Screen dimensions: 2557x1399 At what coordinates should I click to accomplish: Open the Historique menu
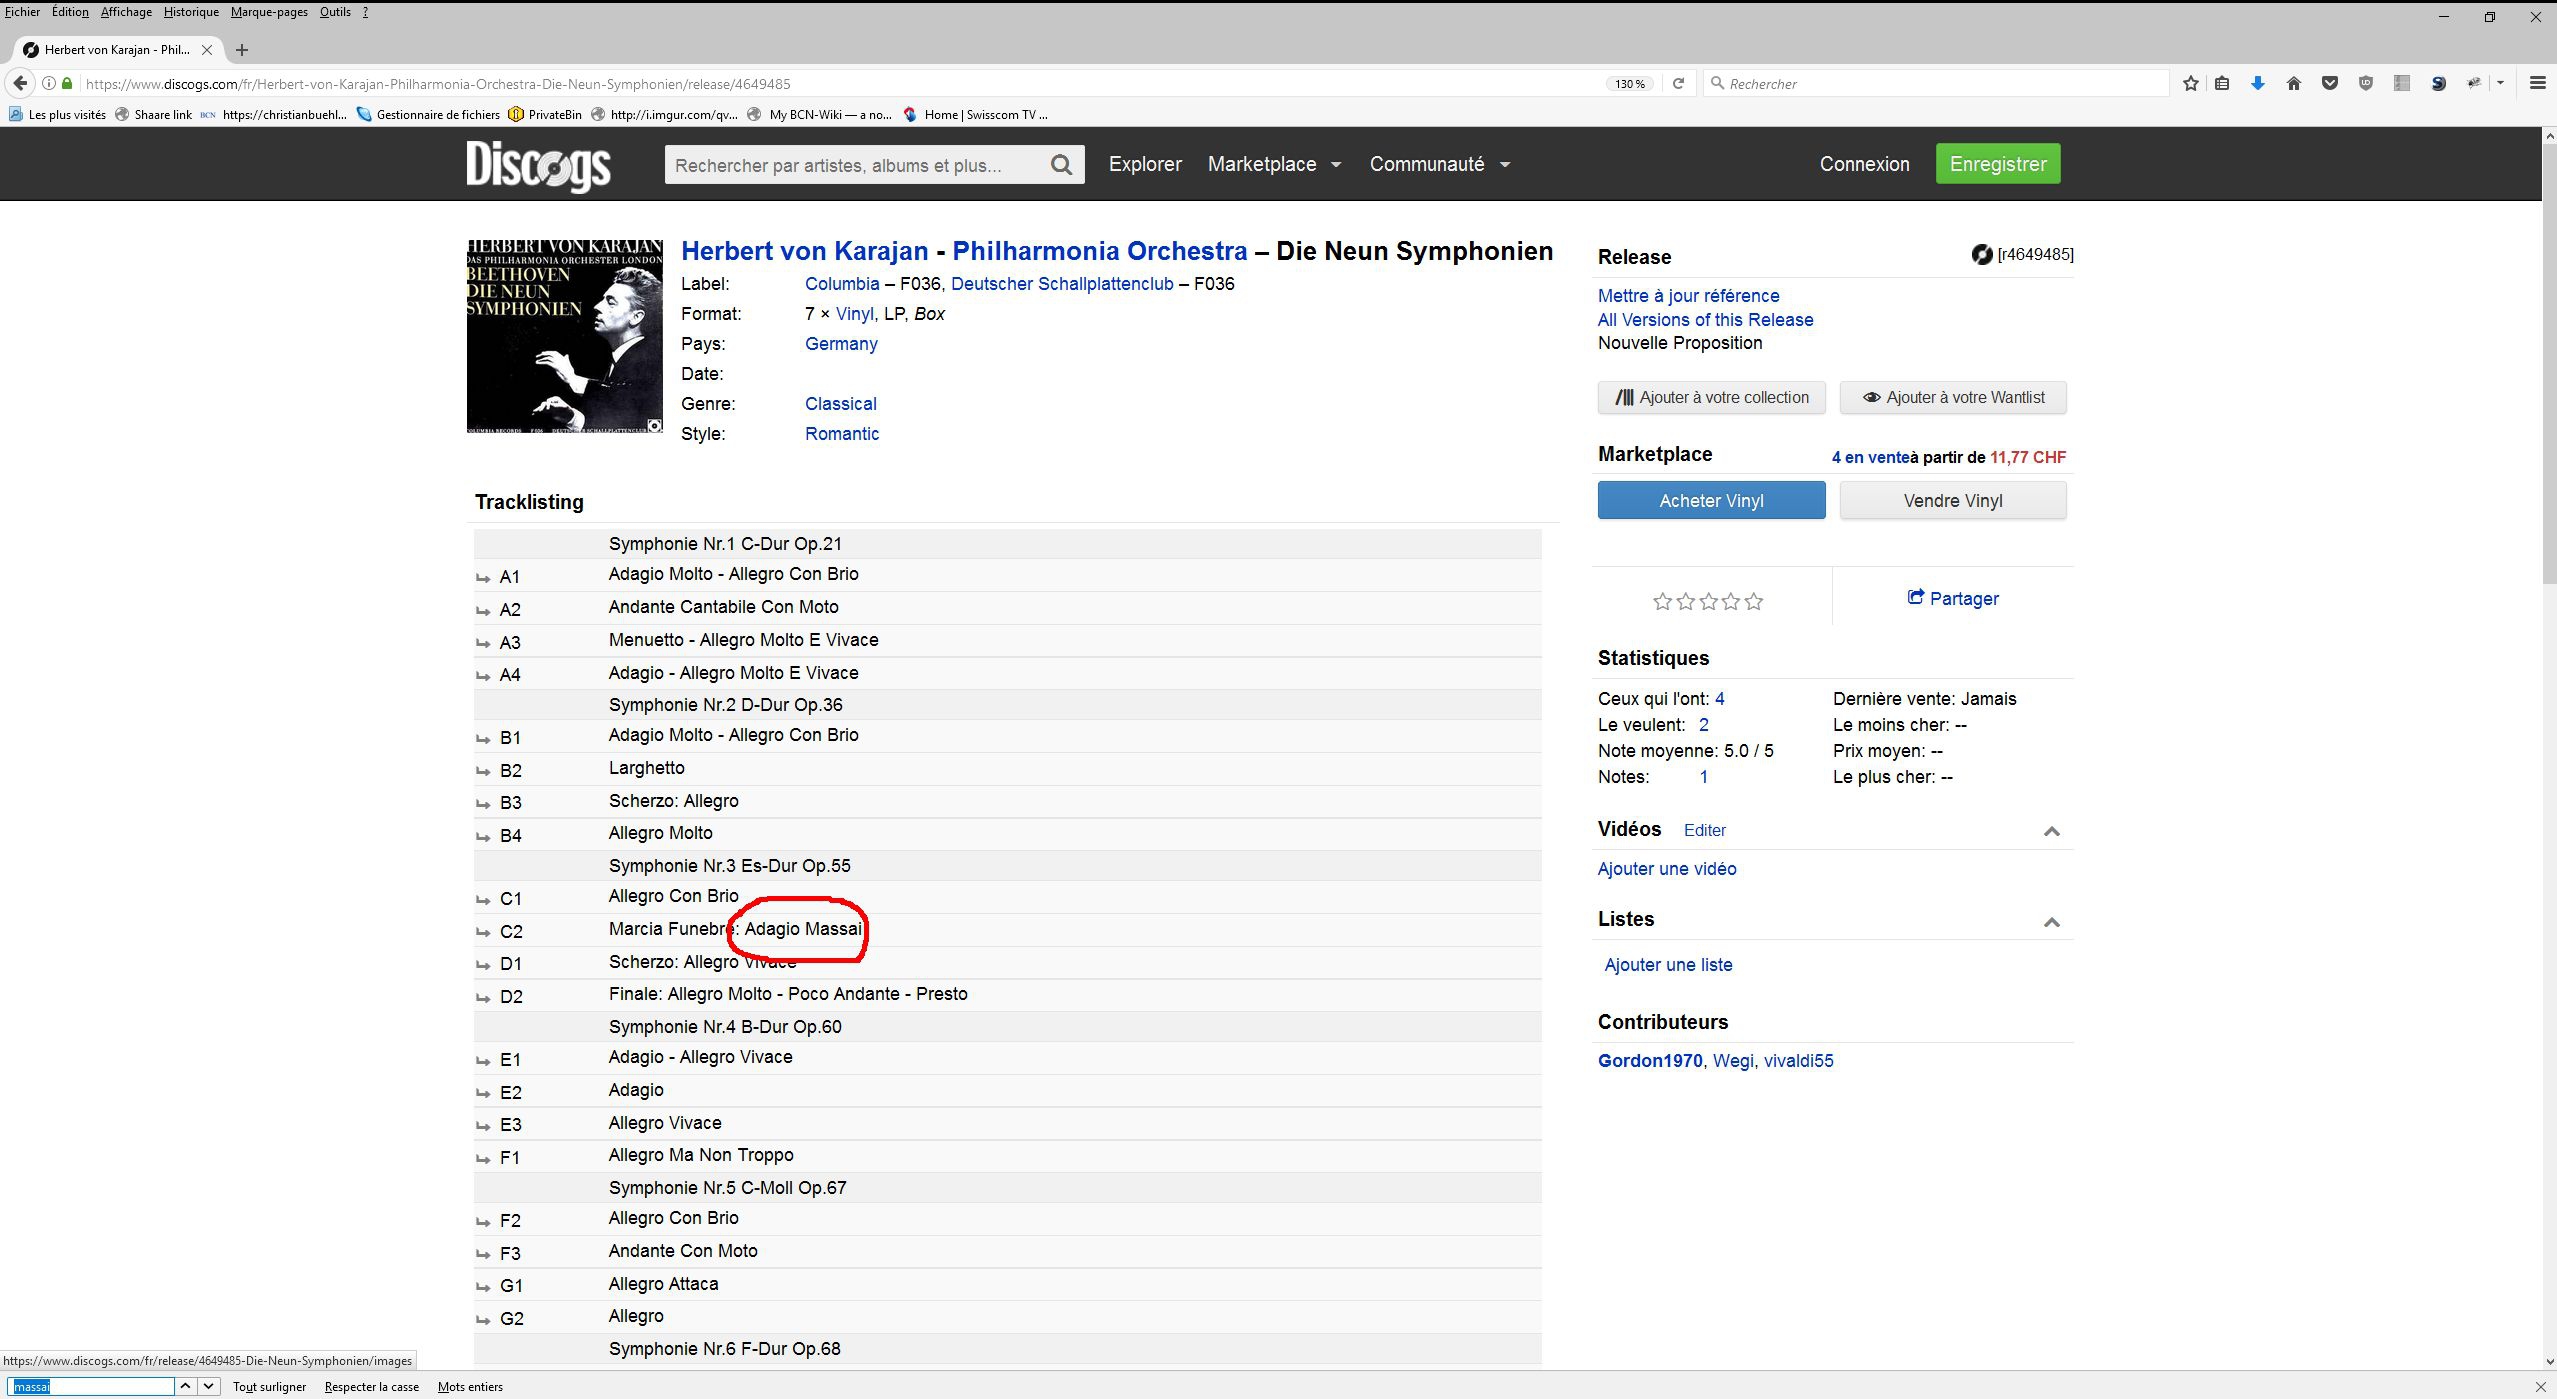[191, 12]
